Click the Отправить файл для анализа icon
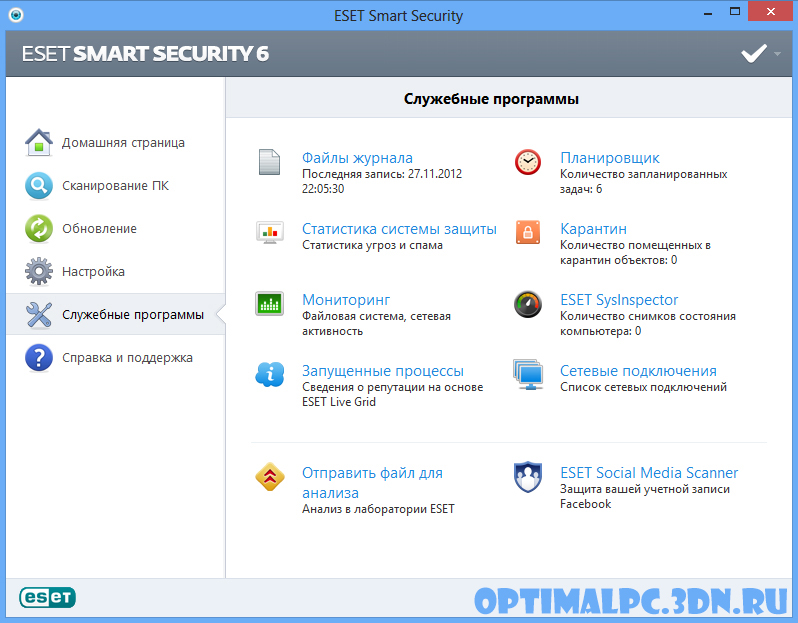Viewport: 798px width, 623px height. [x=270, y=477]
